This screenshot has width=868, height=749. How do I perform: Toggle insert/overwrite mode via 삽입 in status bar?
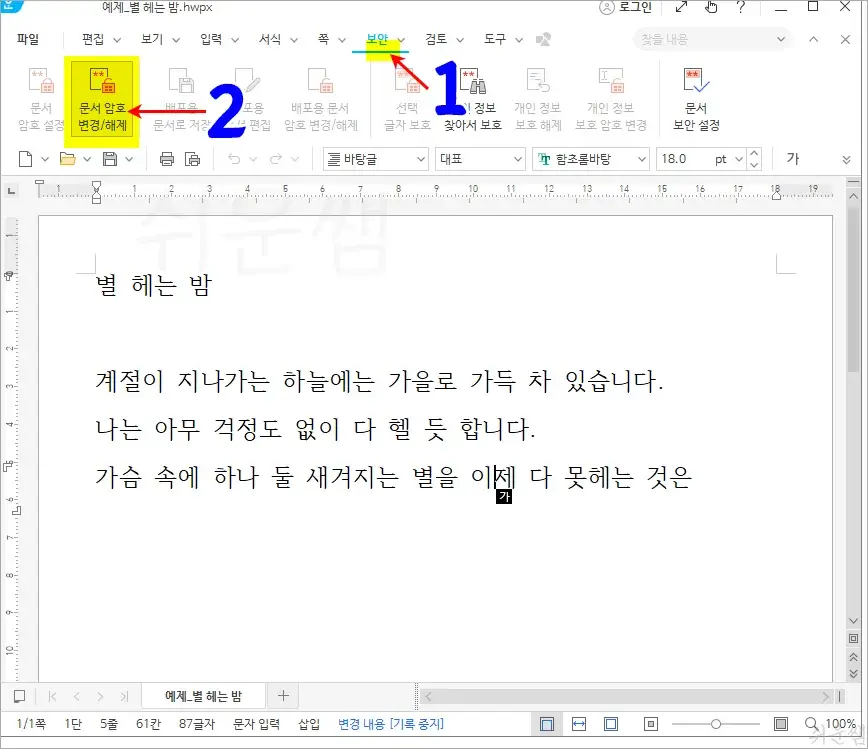tap(311, 724)
